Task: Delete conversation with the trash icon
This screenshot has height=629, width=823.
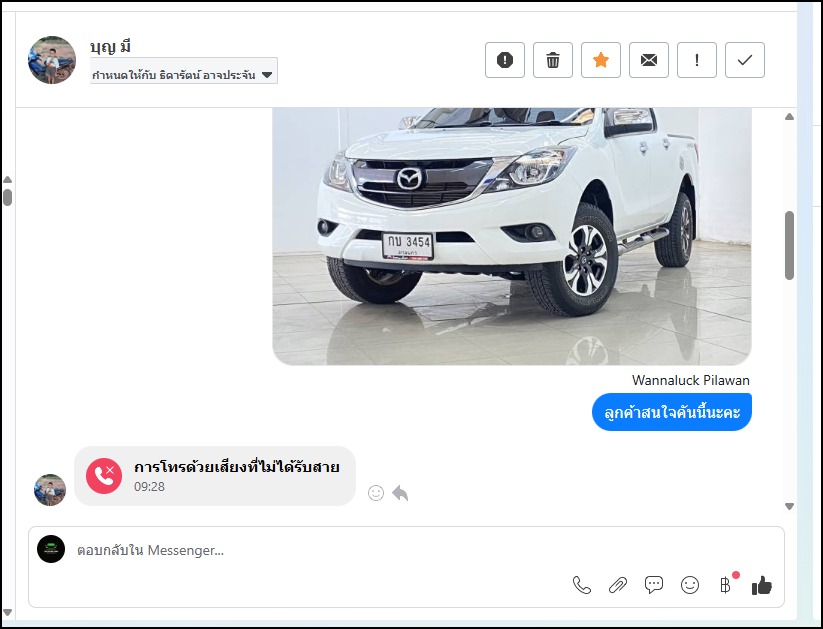Action: pos(553,60)
